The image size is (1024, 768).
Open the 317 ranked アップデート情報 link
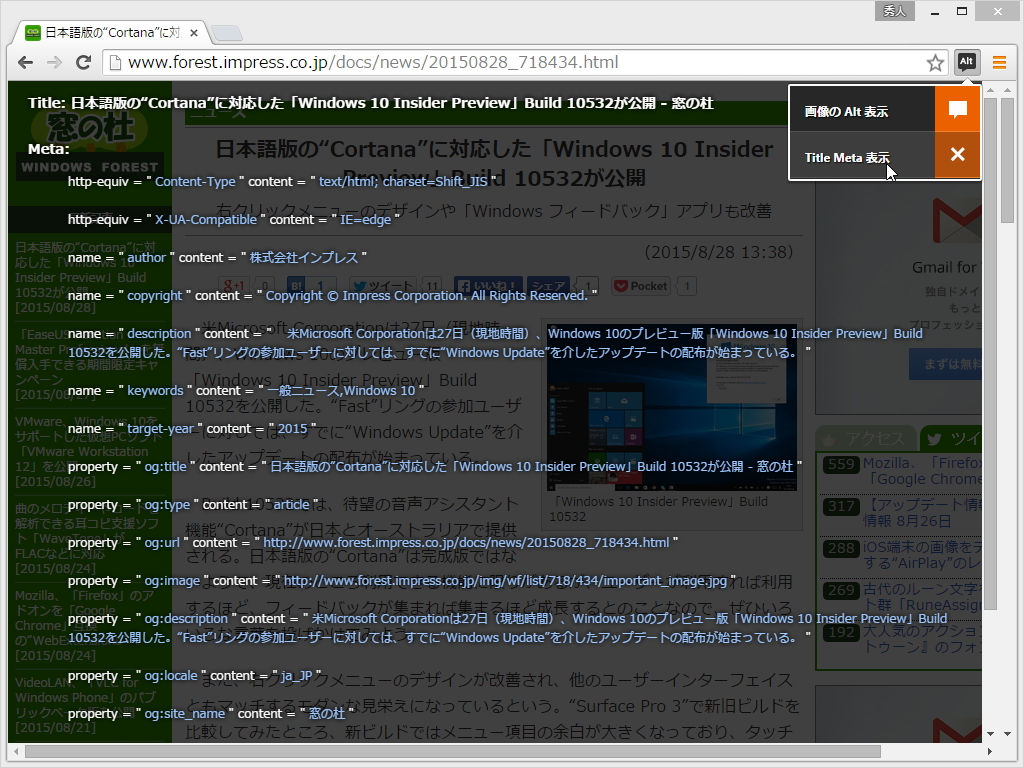pyautogui.click(x=922, y=513)
